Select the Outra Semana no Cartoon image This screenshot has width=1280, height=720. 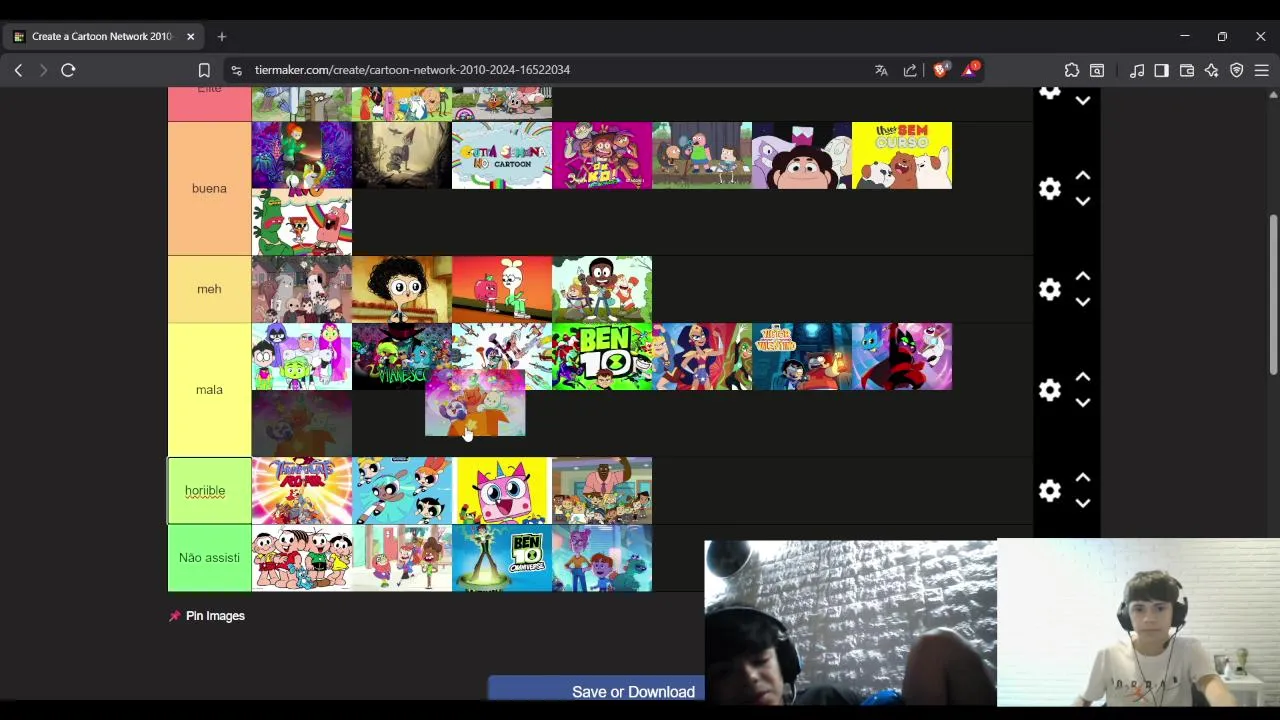tap(502, 155)
